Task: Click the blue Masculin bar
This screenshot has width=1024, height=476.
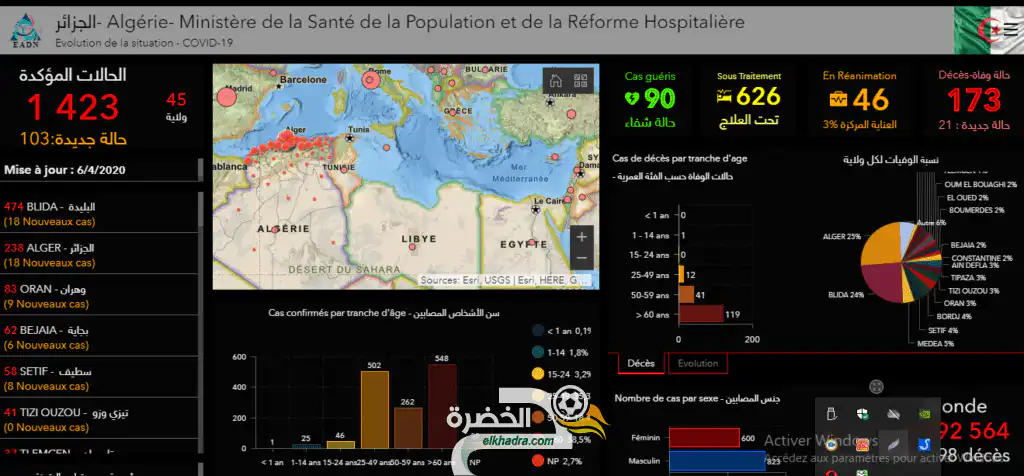Action: coord(717,461)
